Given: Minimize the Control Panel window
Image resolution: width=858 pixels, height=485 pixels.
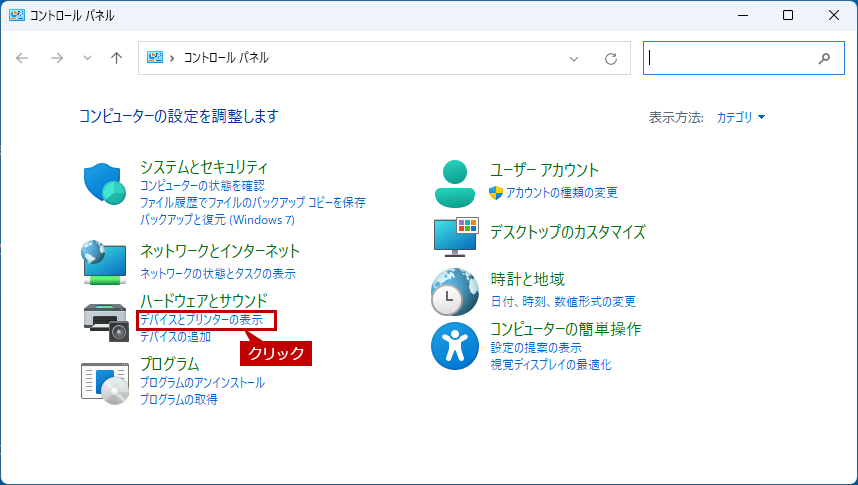Looking at the screenshot, I should pos(743,15).
